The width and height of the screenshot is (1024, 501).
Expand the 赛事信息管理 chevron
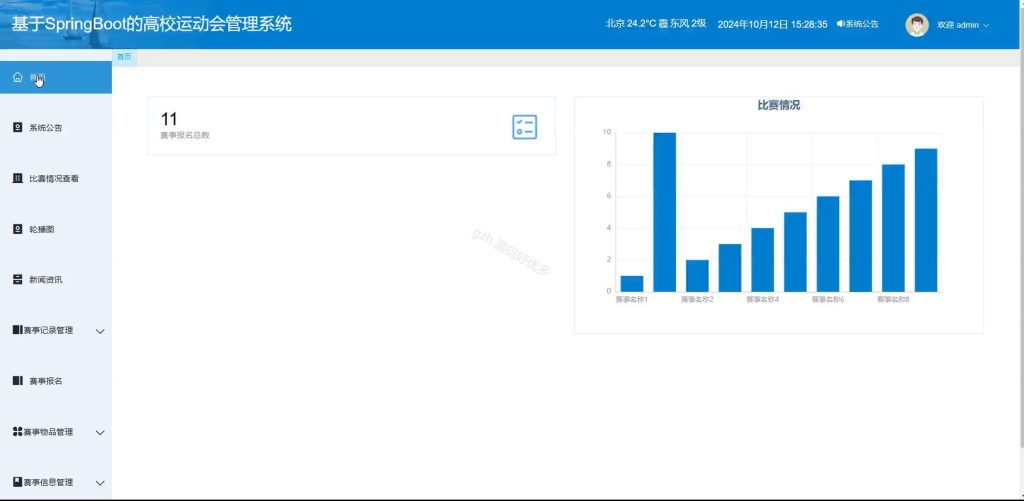[100, 483]
